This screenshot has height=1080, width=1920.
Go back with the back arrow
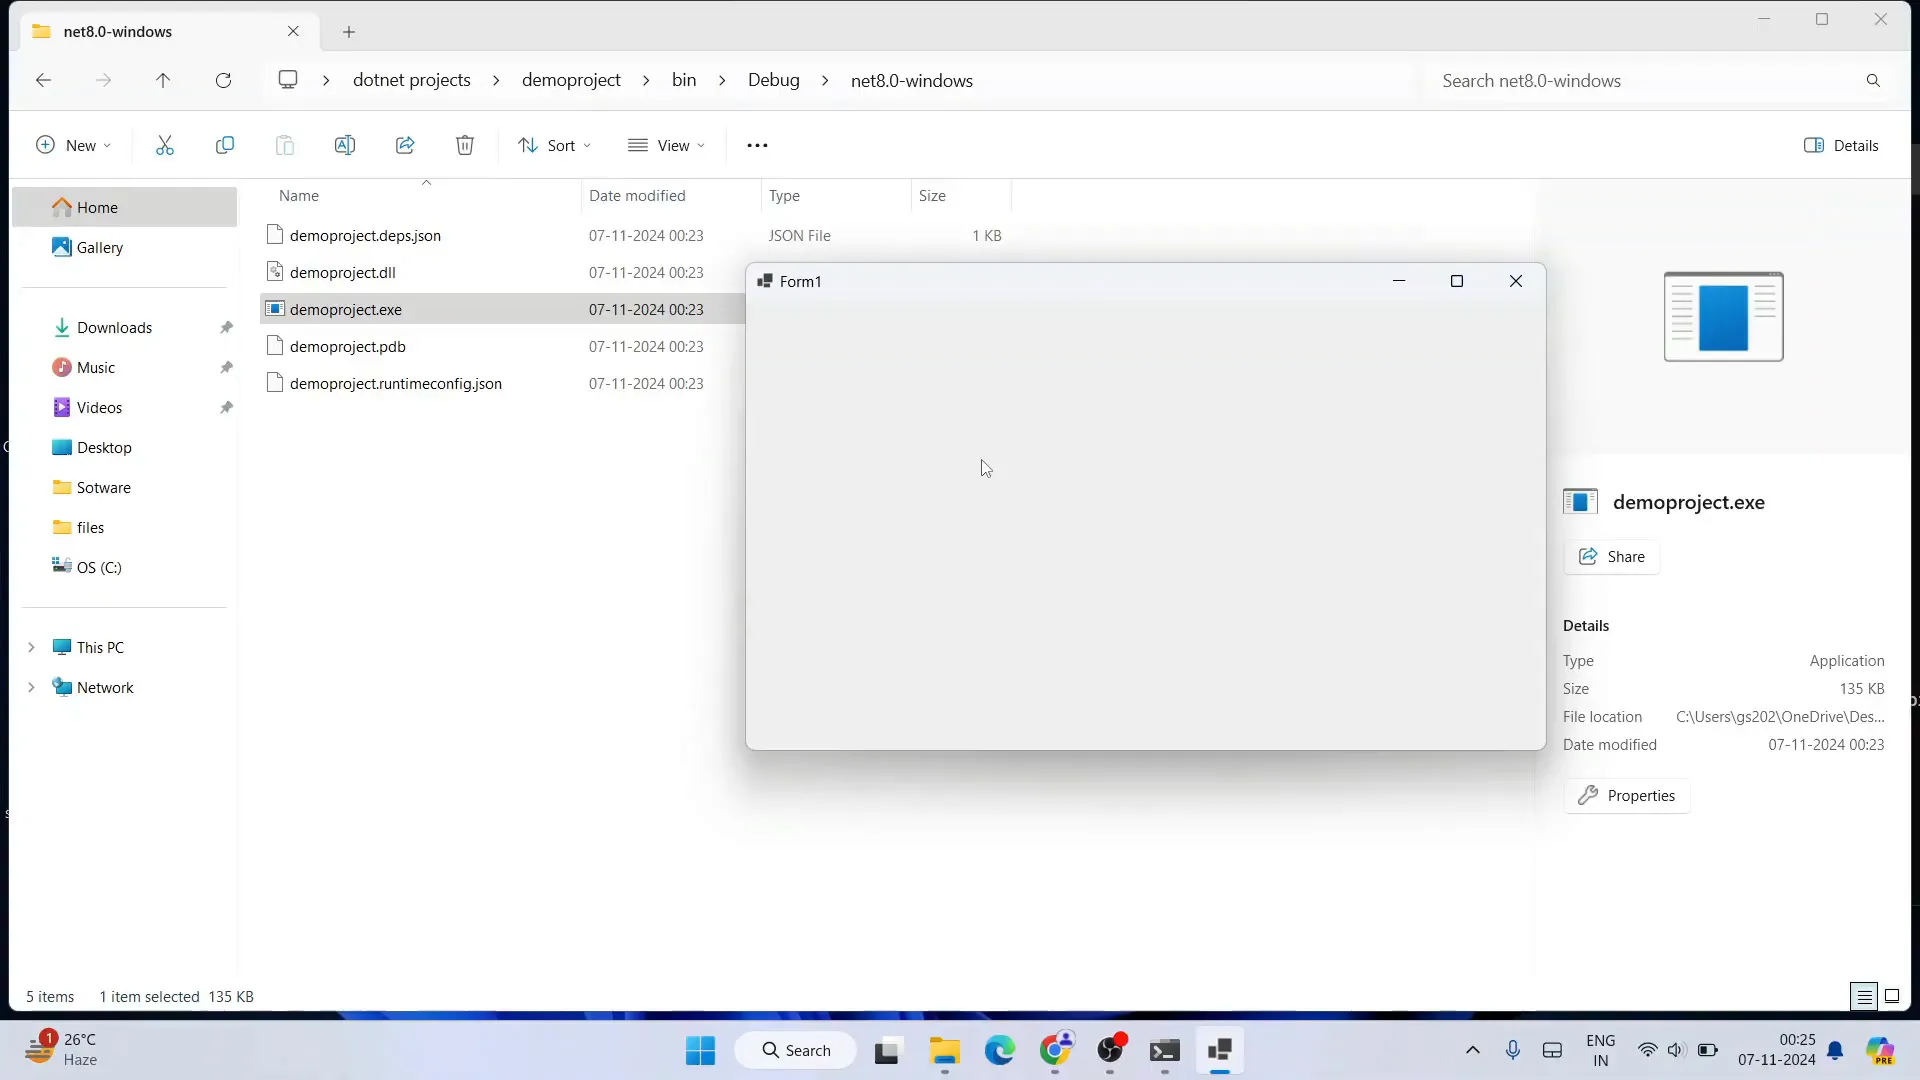coord(43,81)
